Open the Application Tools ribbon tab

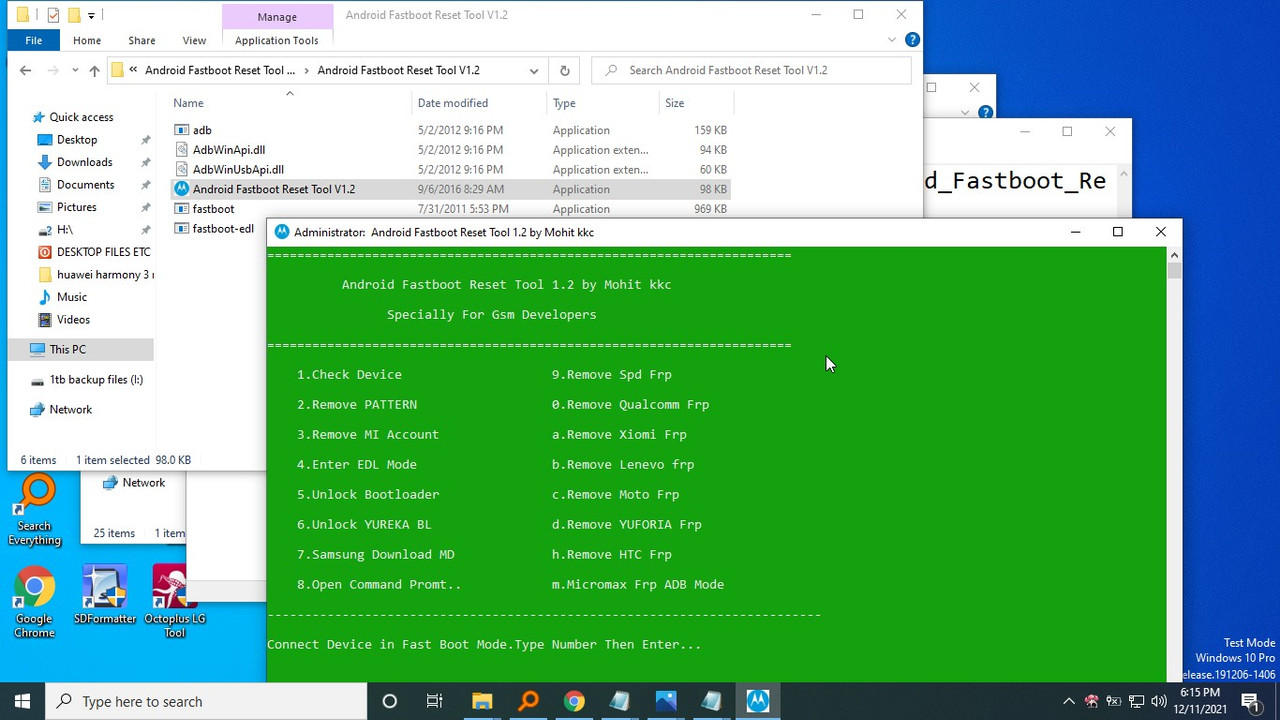coord(277,40)
